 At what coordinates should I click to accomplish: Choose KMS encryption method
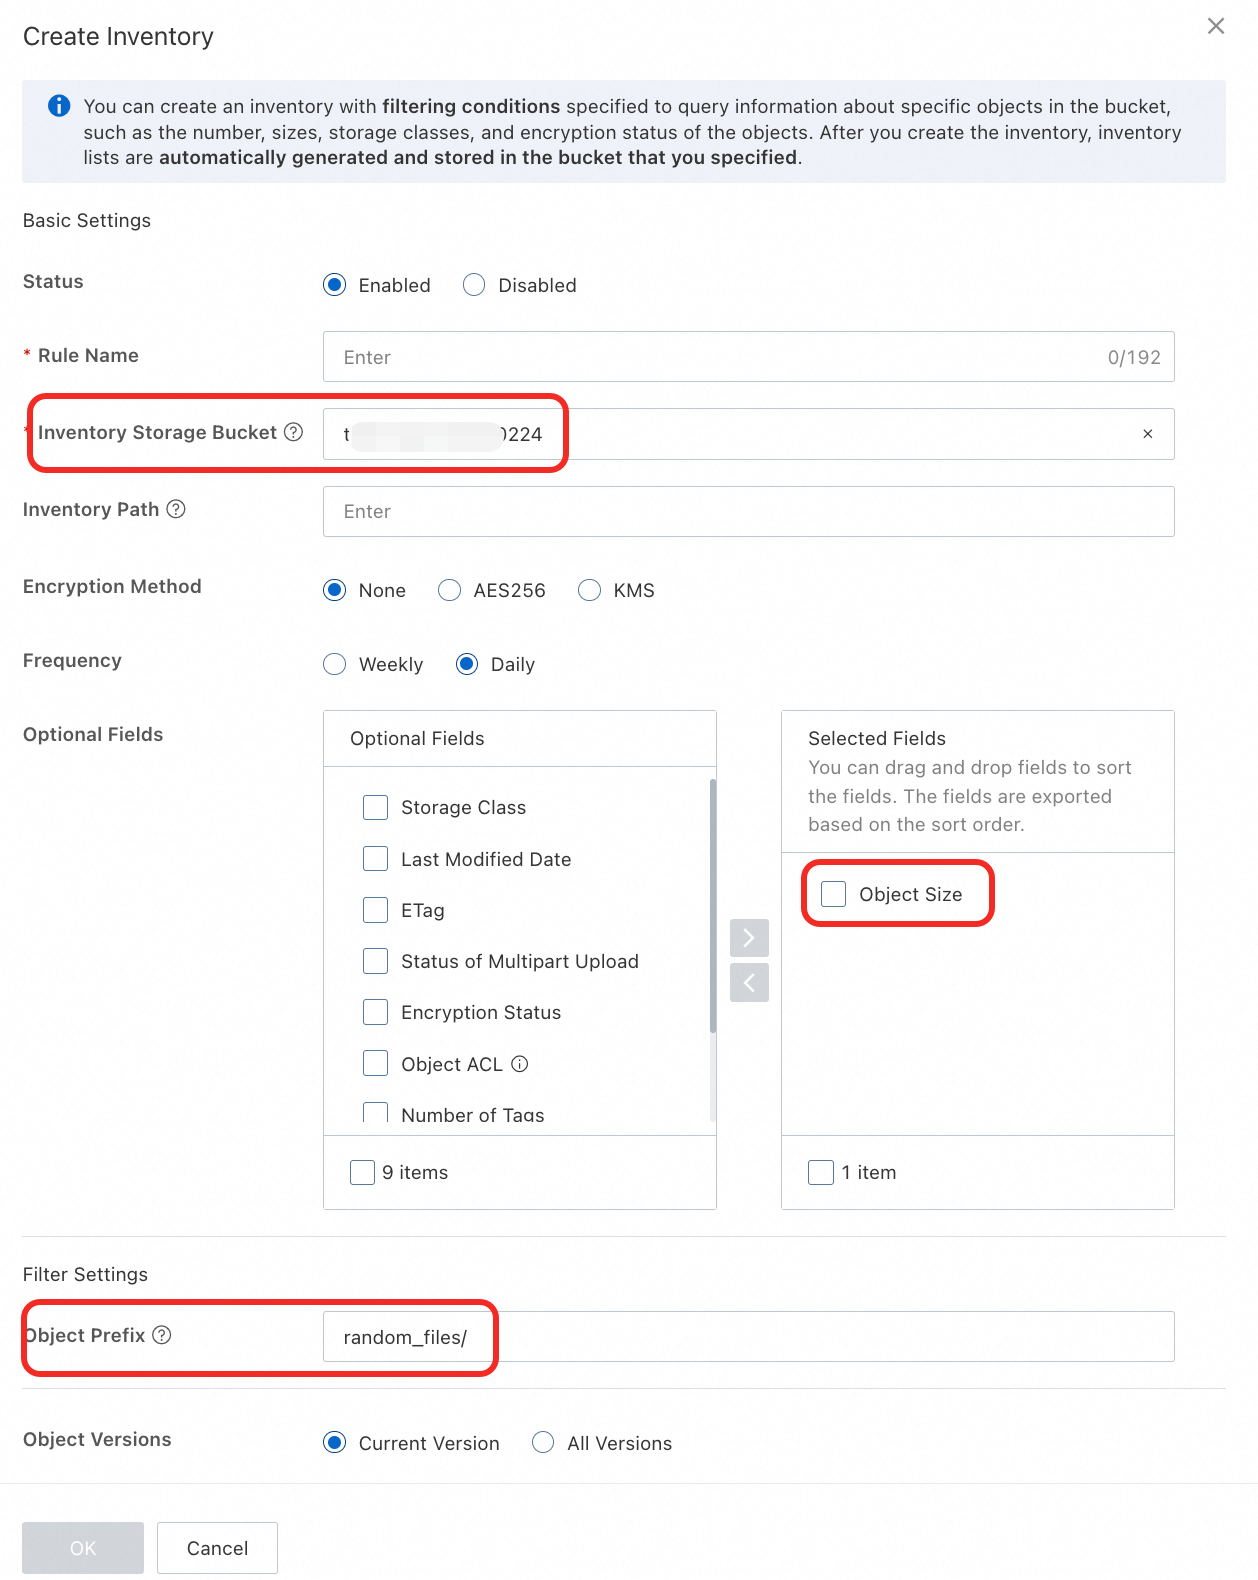pyautogui.click(x=590, y=590)
